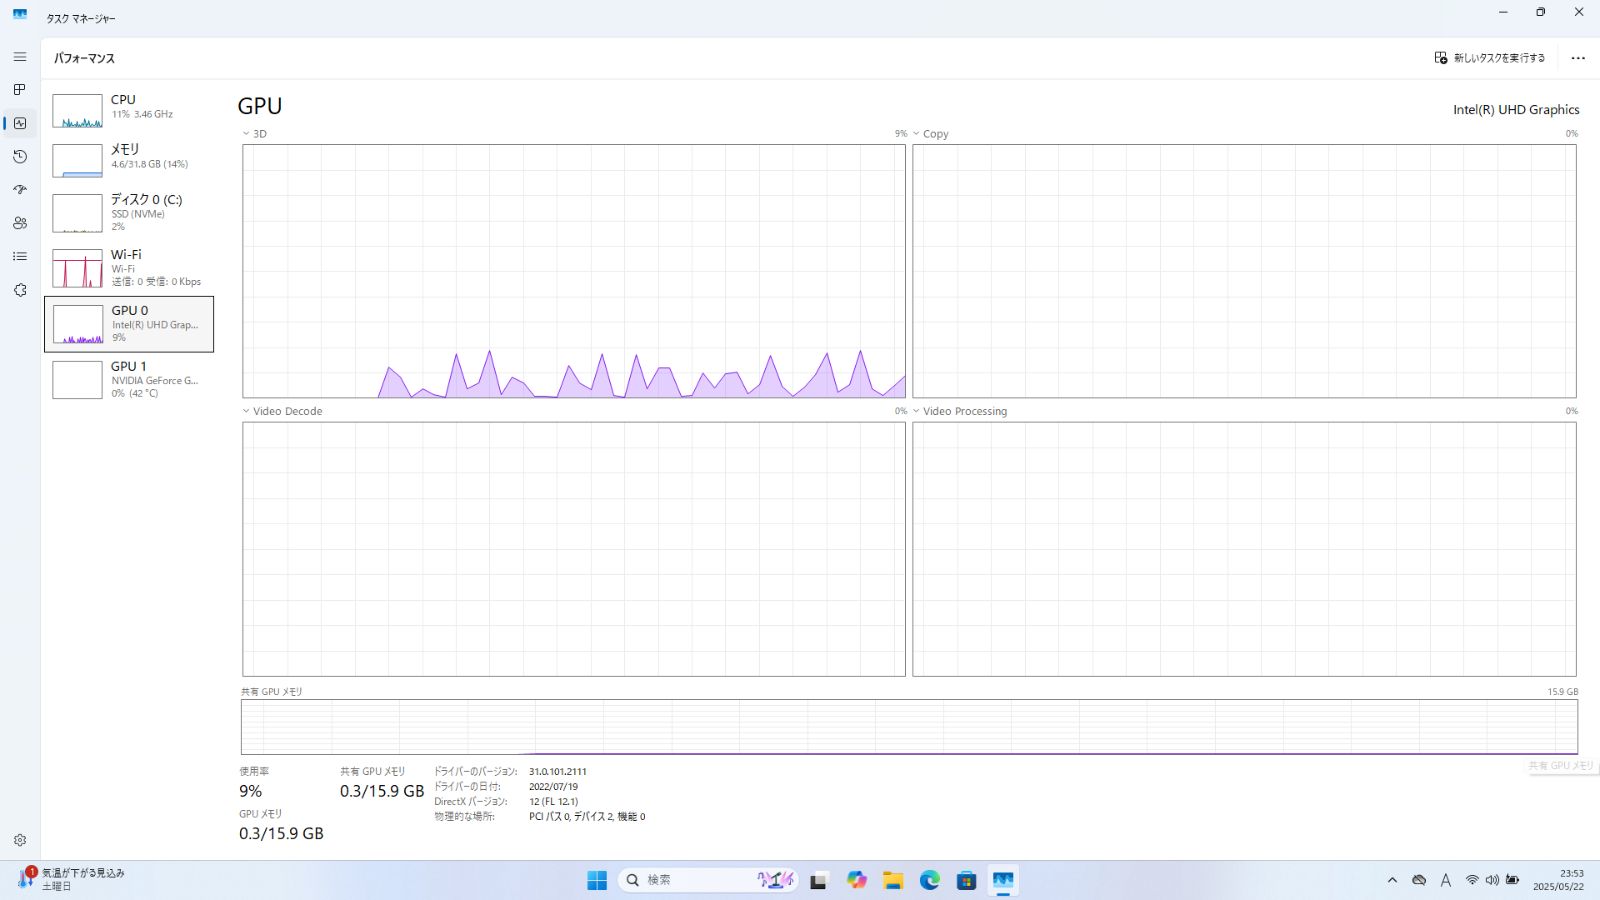Open the Services page icon
This screenshot has height=900, width=1600.
[19, 290]
